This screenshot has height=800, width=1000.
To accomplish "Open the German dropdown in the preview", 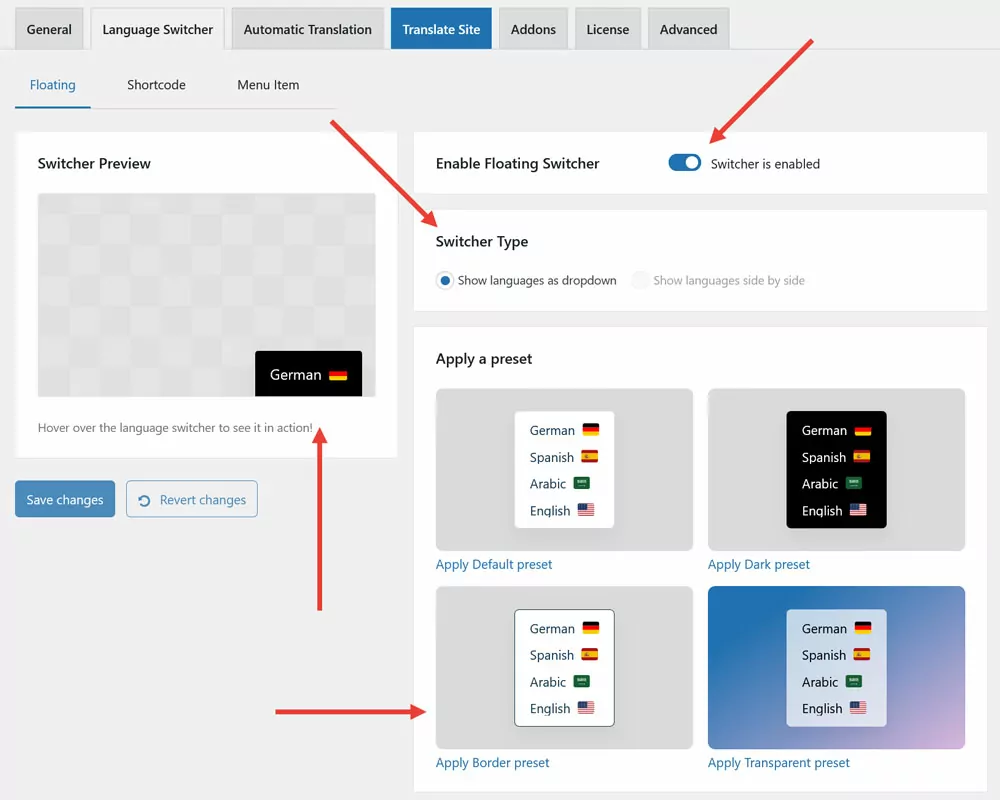I will [x=308, y=373].
